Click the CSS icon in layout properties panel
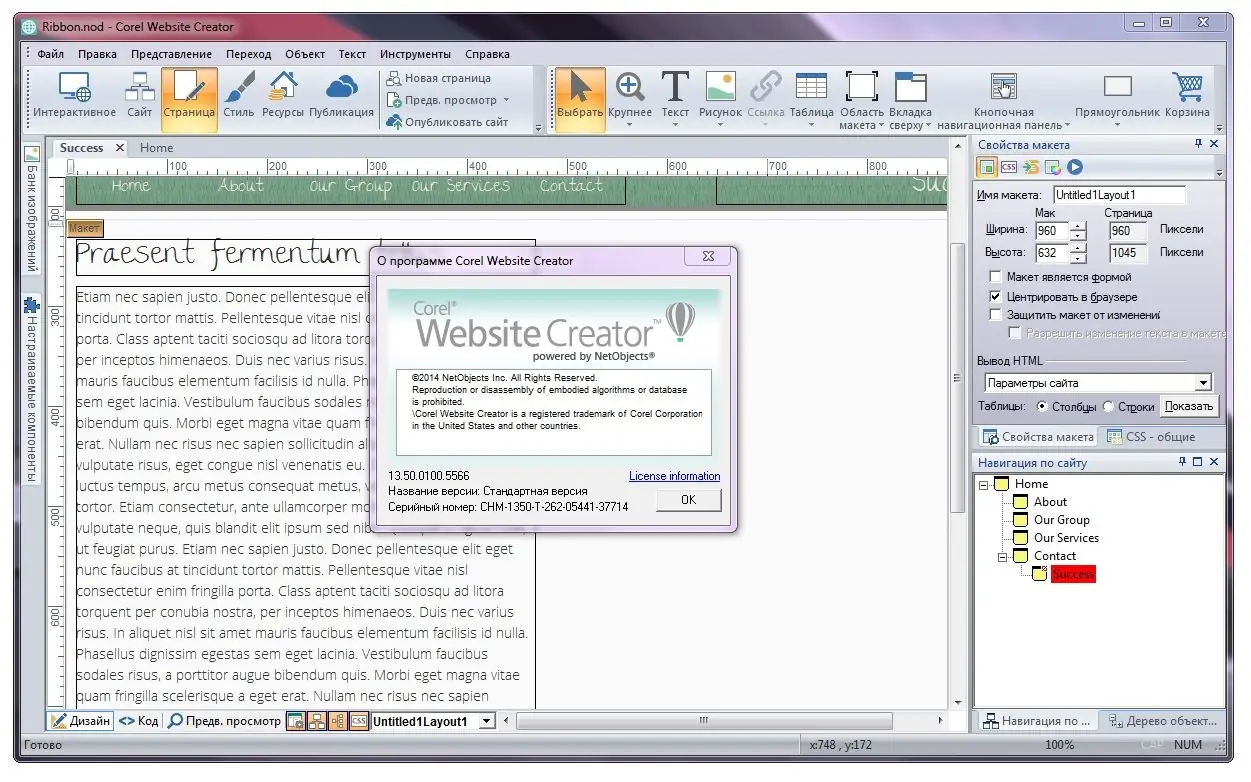Image resolution: width=1251 pixels, height=782 pixels. coord(1009,168)
